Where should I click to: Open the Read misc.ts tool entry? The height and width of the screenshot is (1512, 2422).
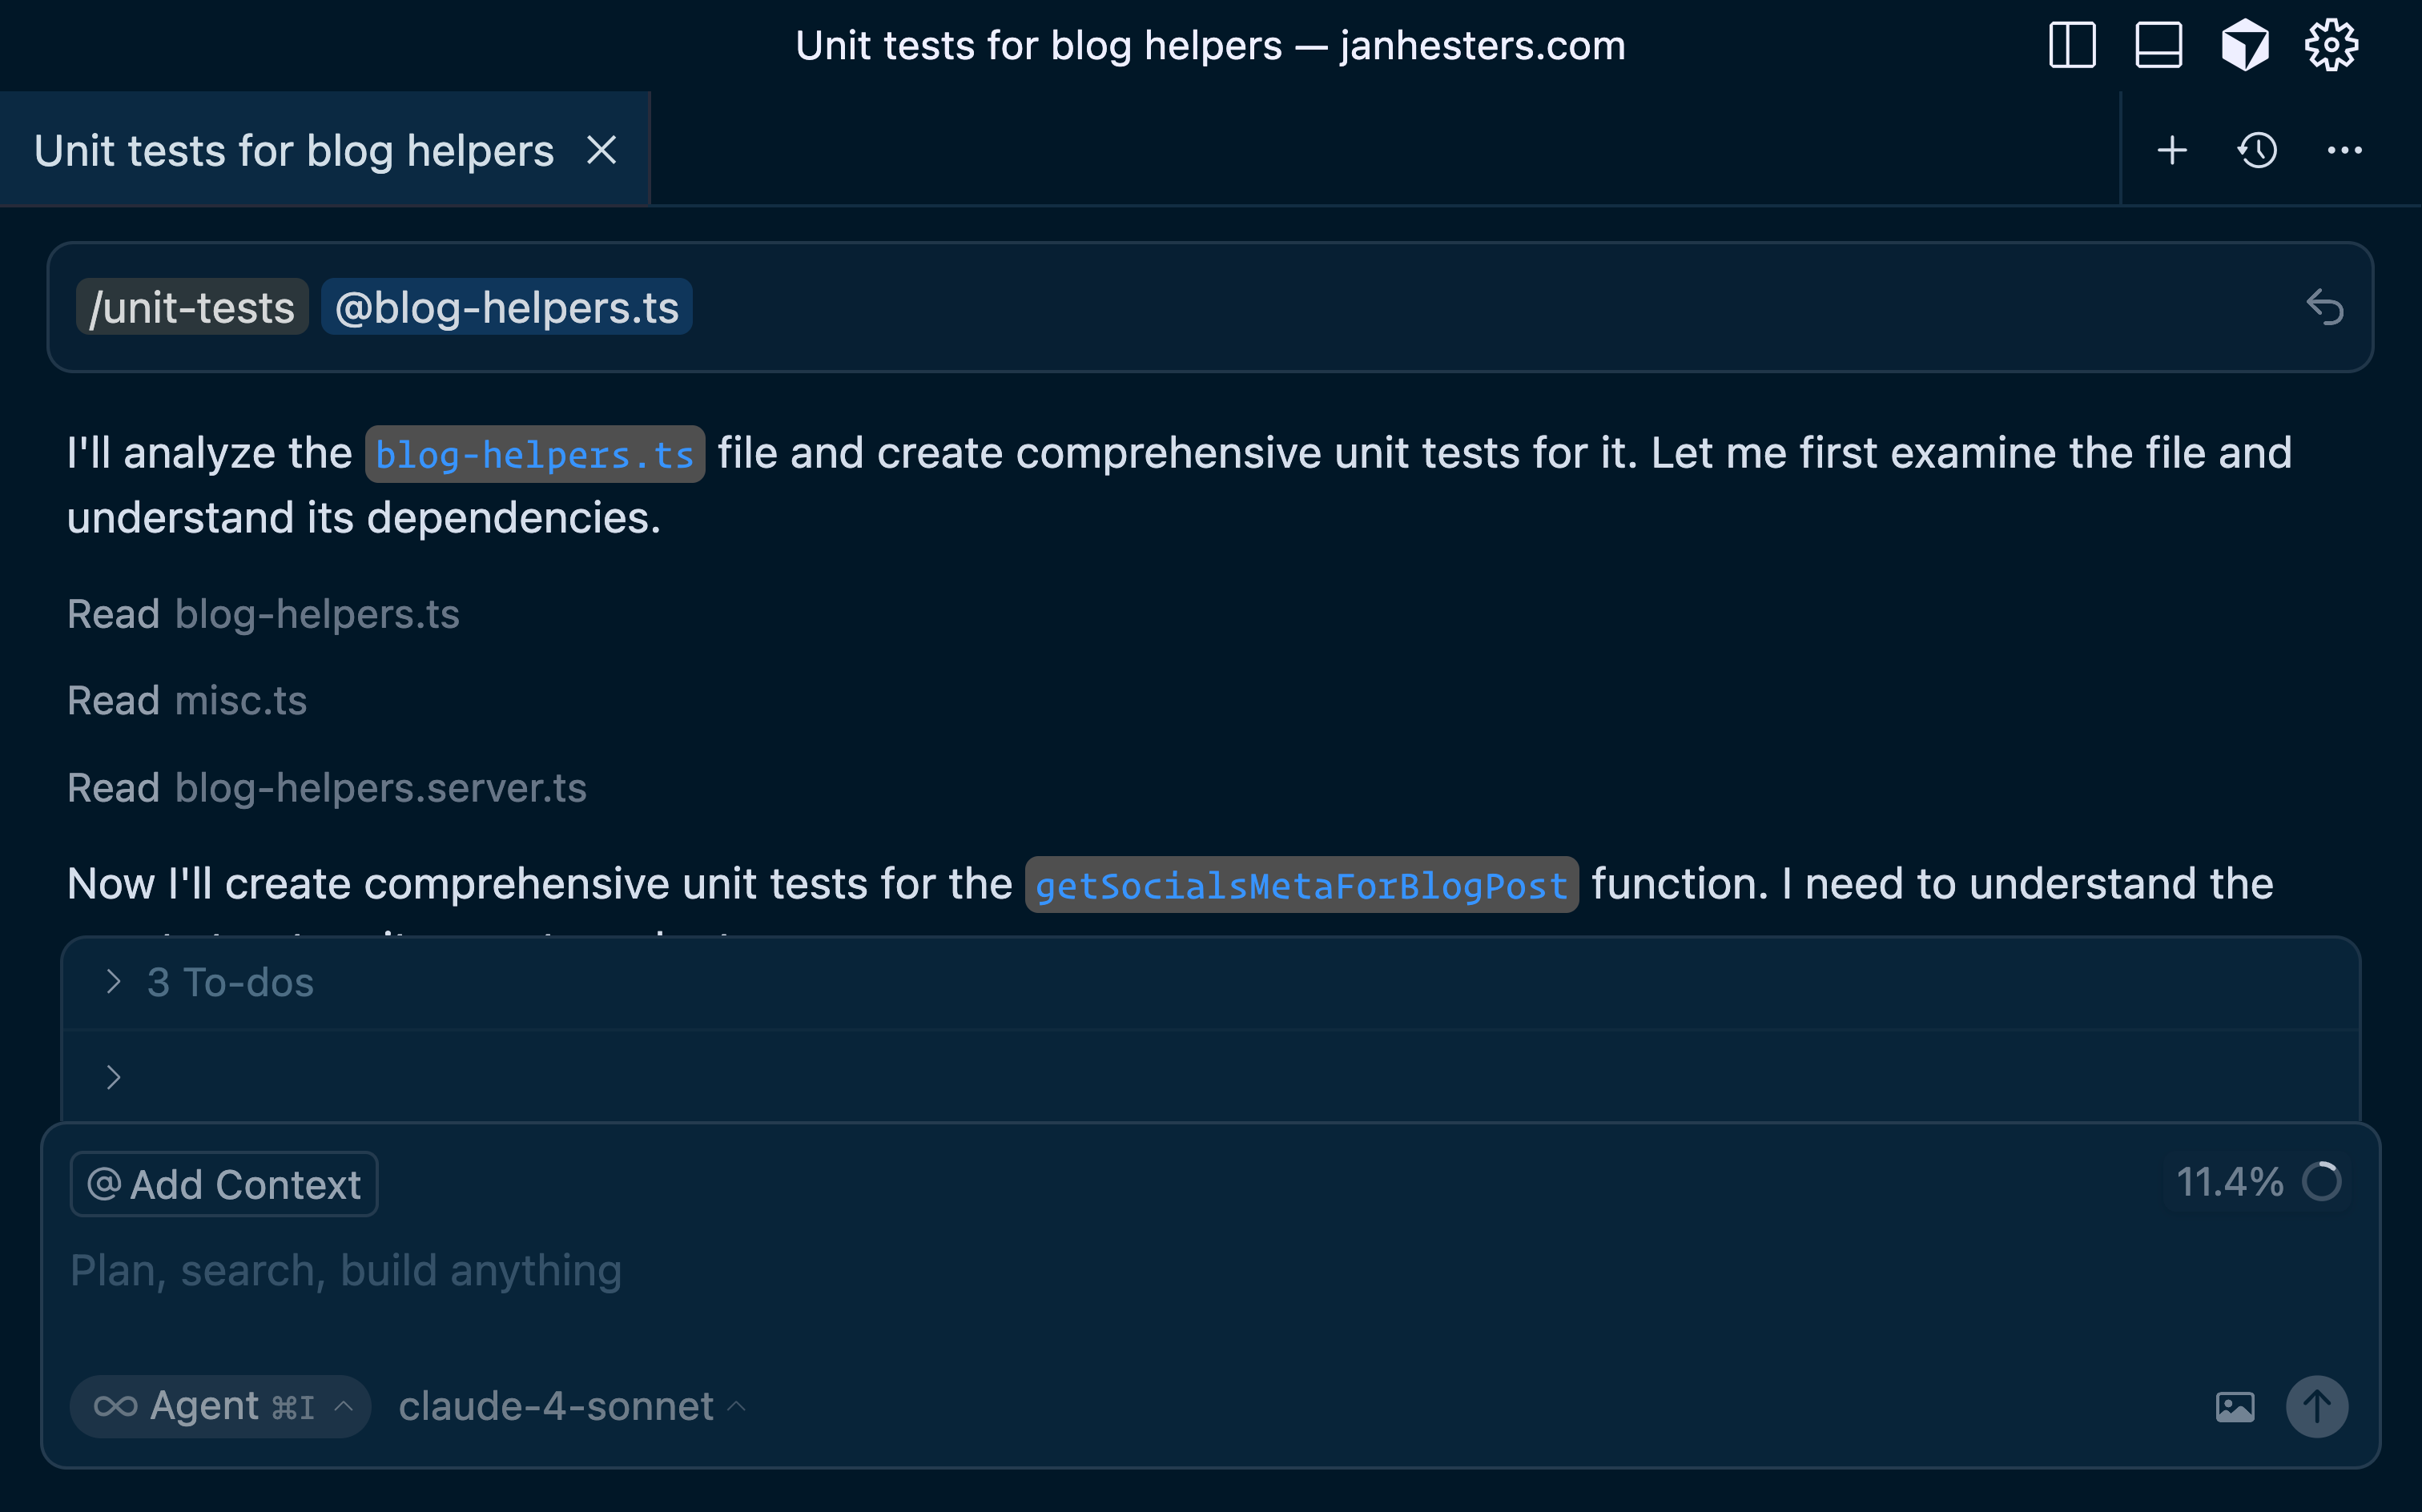187,701
